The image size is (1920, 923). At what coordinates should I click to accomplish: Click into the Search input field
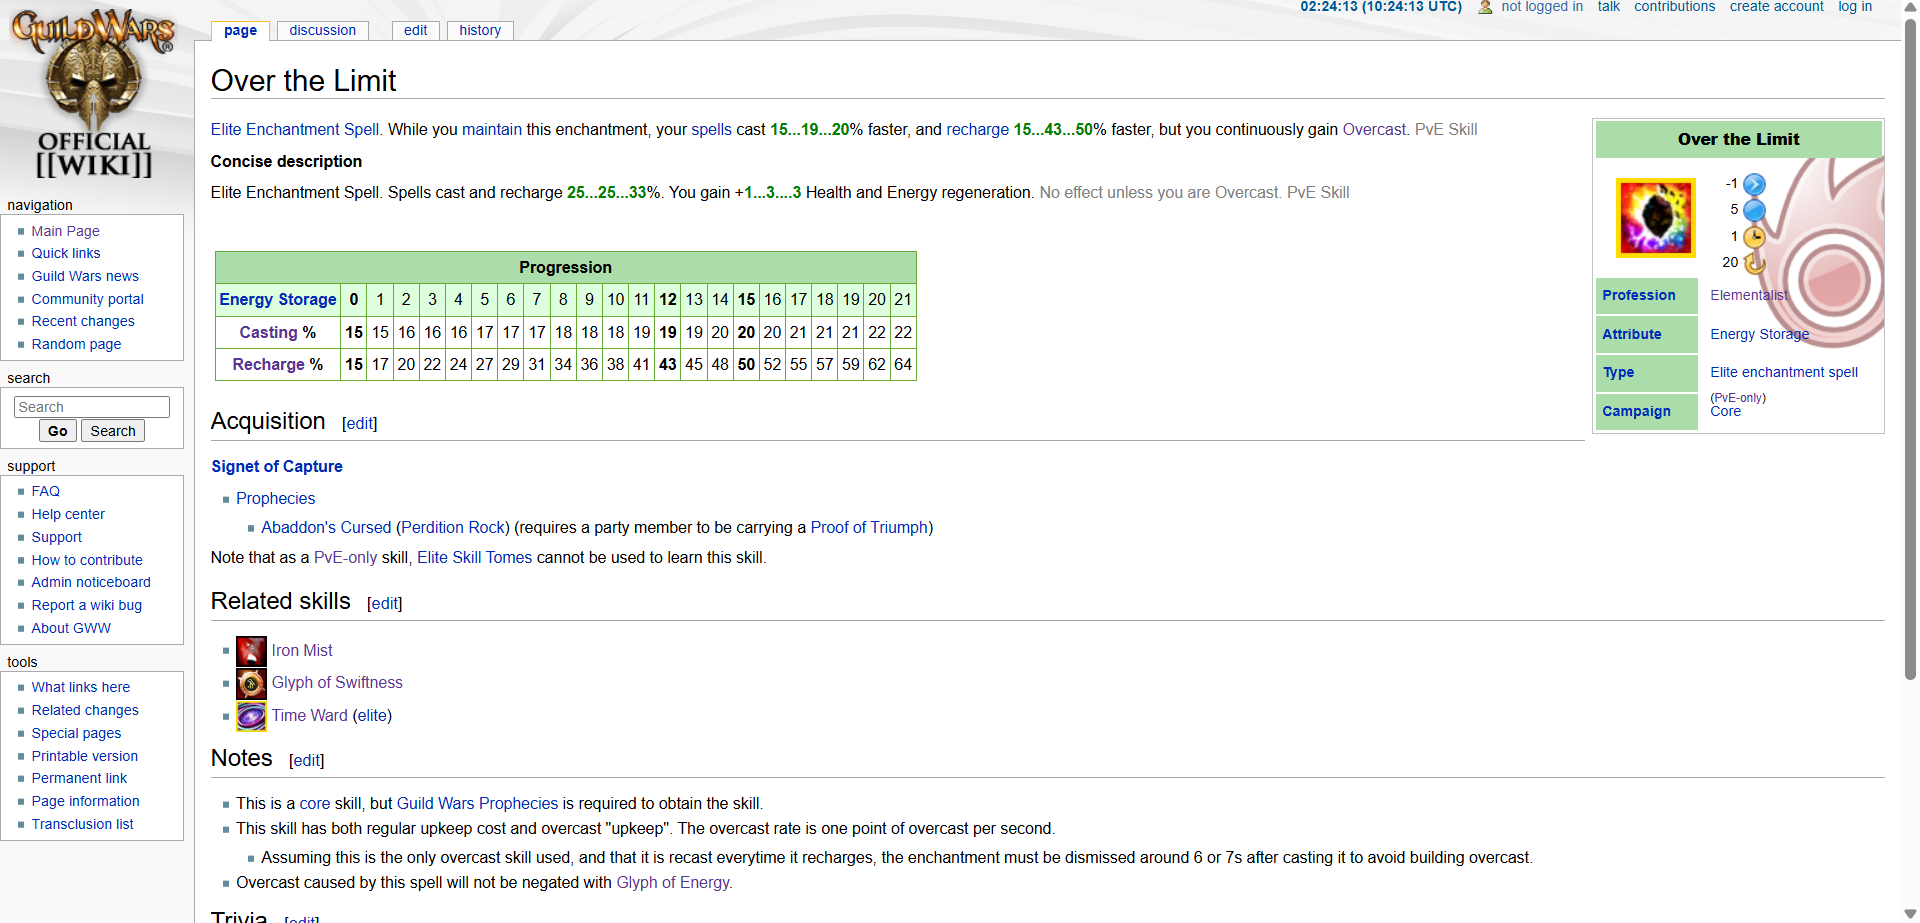coord(92,407)
